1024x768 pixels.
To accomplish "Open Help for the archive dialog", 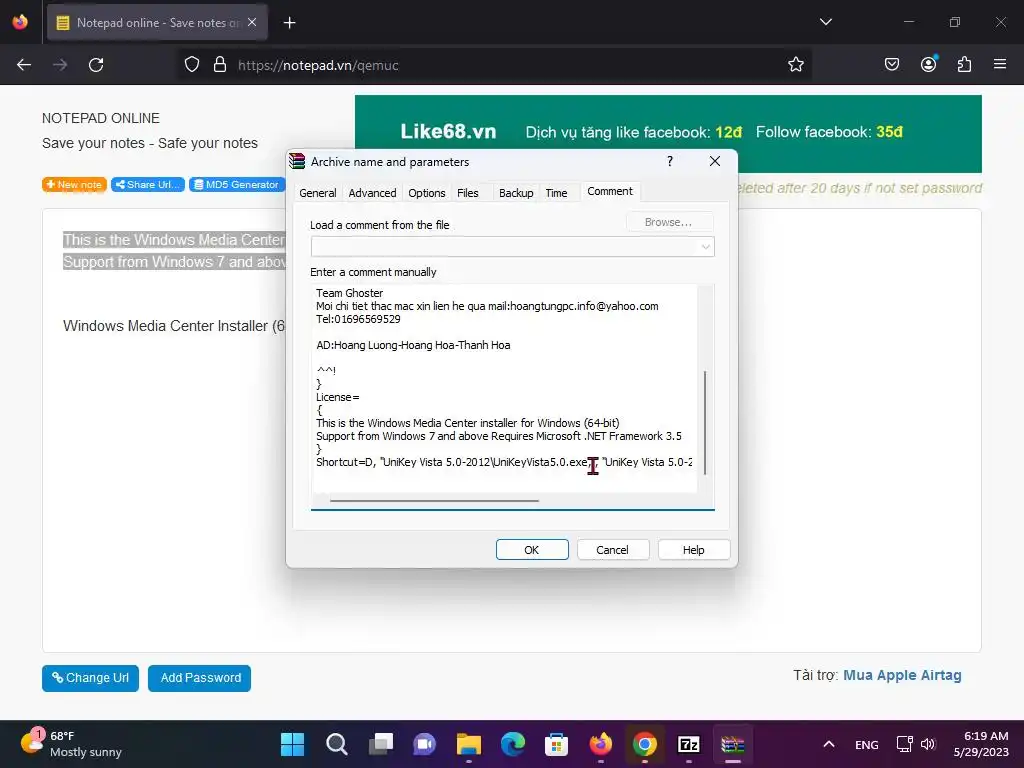I will pos(694,550).
